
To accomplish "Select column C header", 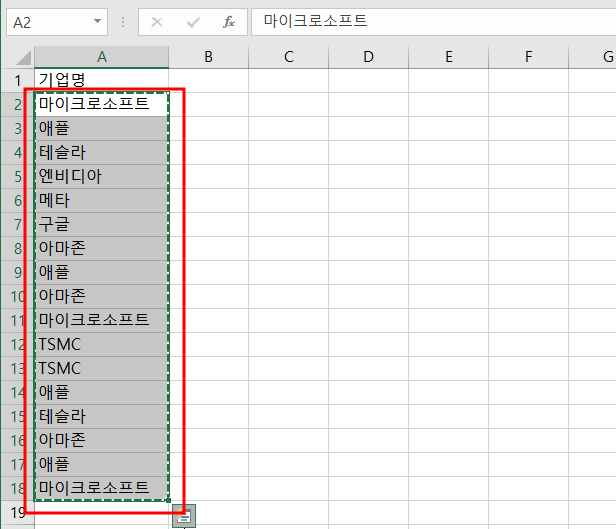I will [x=289, y=57].
